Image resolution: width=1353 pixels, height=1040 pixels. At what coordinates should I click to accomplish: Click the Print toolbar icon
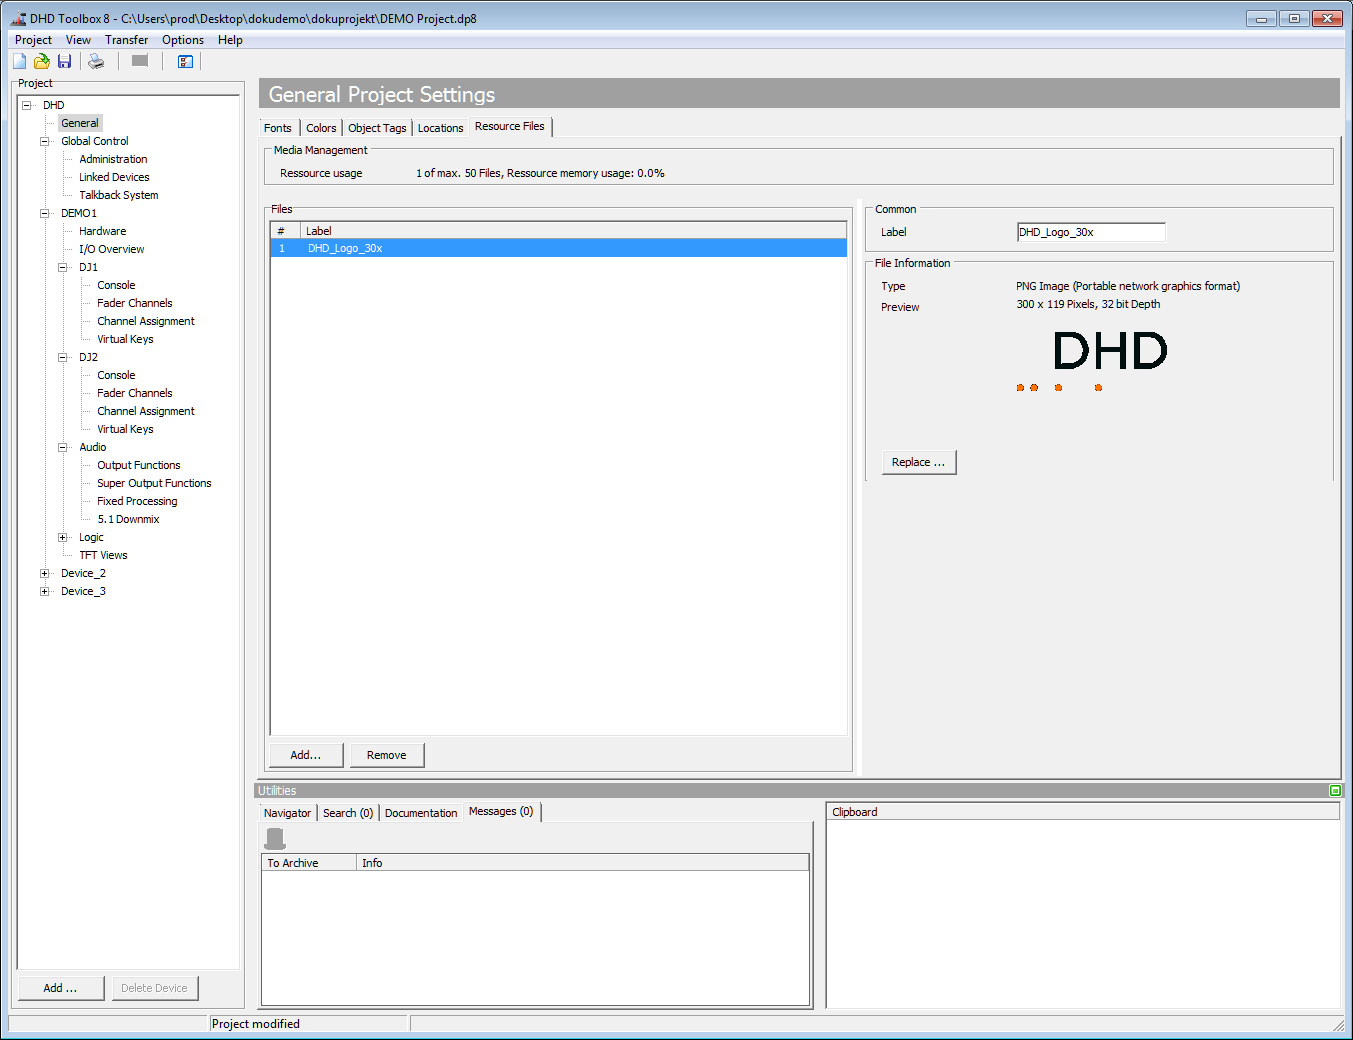click(96, 61)
